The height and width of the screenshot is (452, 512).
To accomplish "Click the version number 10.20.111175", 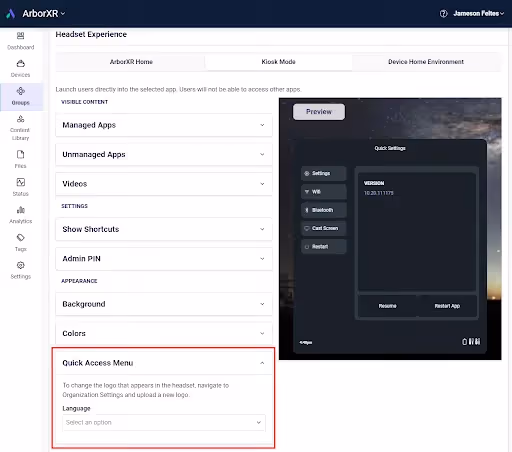I will pos(378,193).
